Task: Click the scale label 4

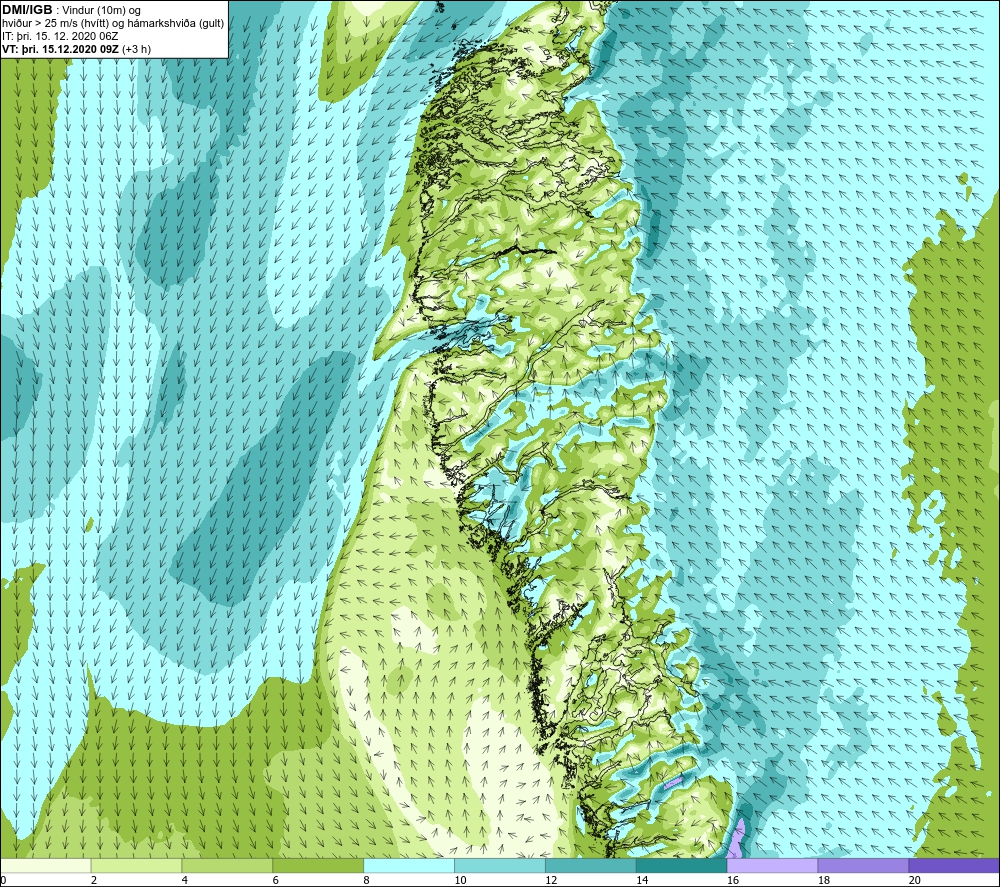Action: tap(184, 880)
